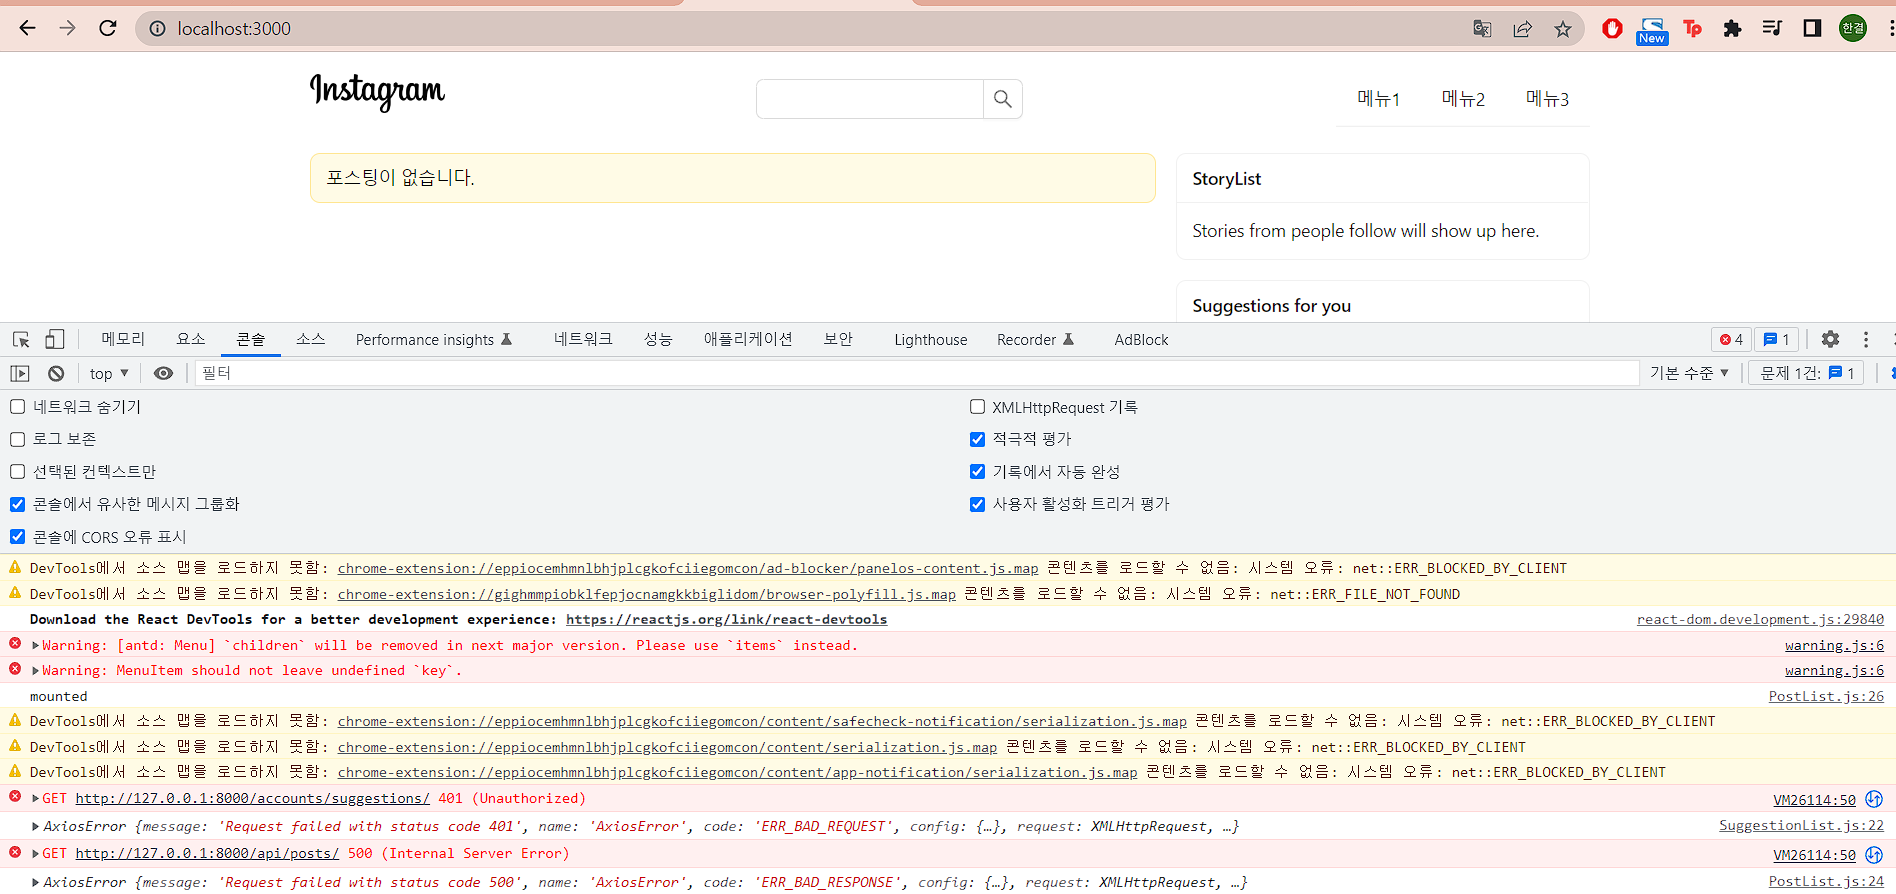Screen dimensions: 1896x894
Task: Open the extension with the New badge
Action: click(x=1652, y=30)
